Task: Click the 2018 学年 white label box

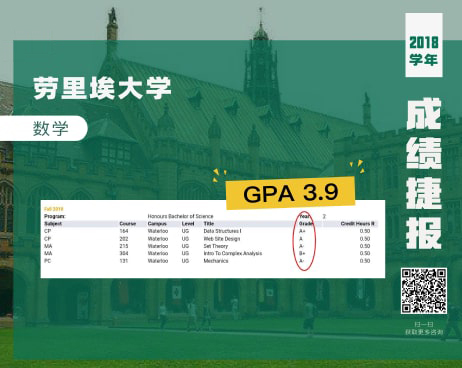Action: tap(424, 45)
